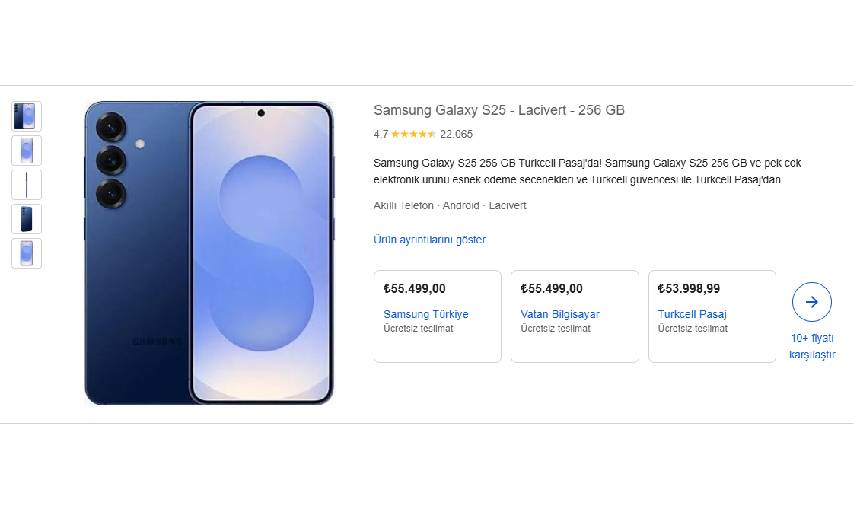Open the Vatan Bilgisayar seller link
Viewport: 860px width, 505px height.
(x=560, y=314)
